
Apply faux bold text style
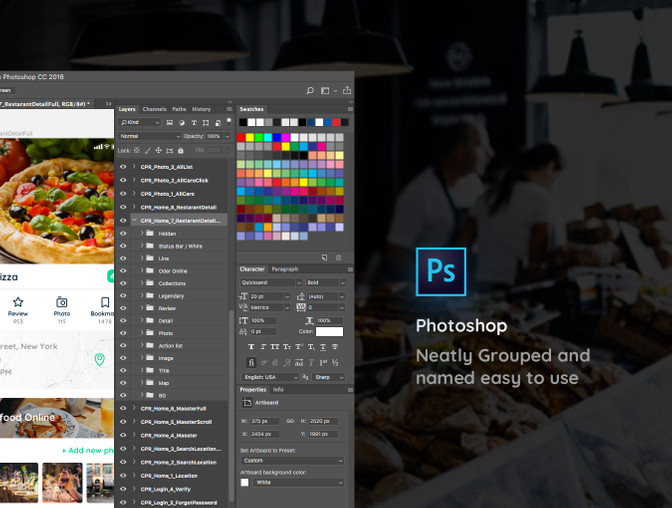251,347
